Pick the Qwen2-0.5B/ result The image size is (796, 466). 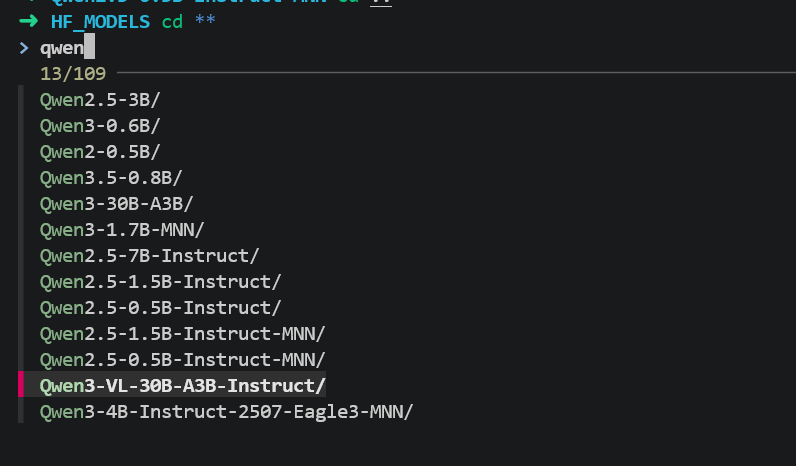pyautogui.click(x=99, y=151)
